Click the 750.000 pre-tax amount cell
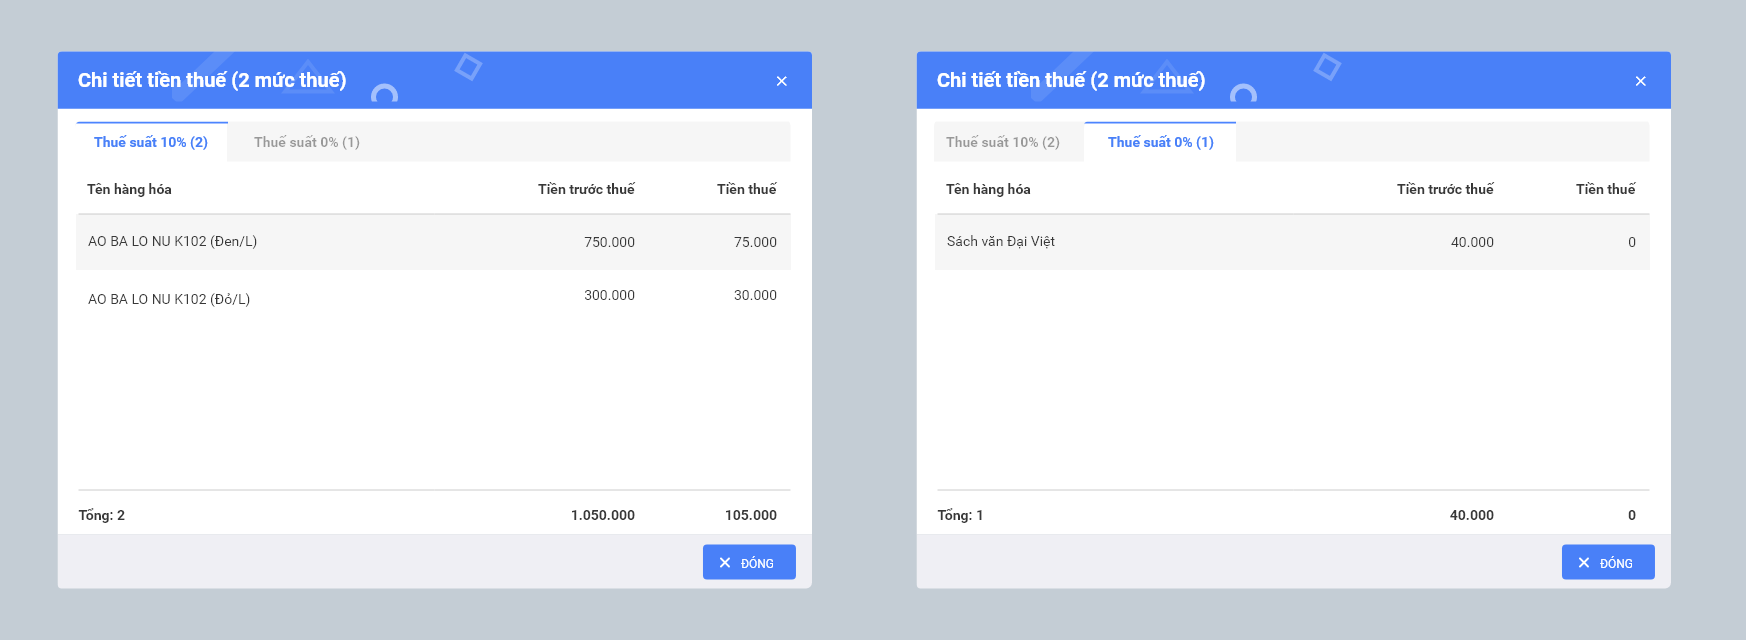1746x640 pixels. [609, 242]
